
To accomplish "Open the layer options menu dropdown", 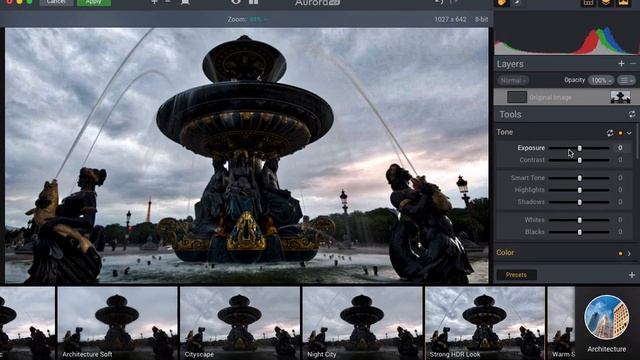I will (626, 80).
